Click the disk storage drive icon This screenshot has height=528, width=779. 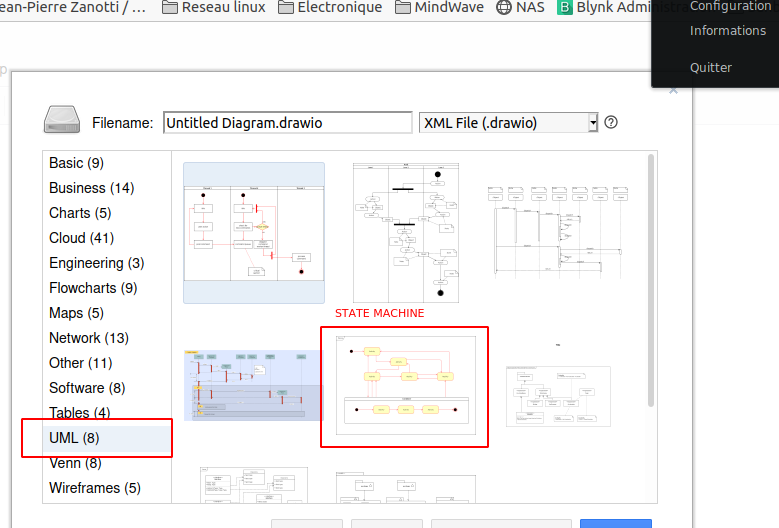(63, 120)
